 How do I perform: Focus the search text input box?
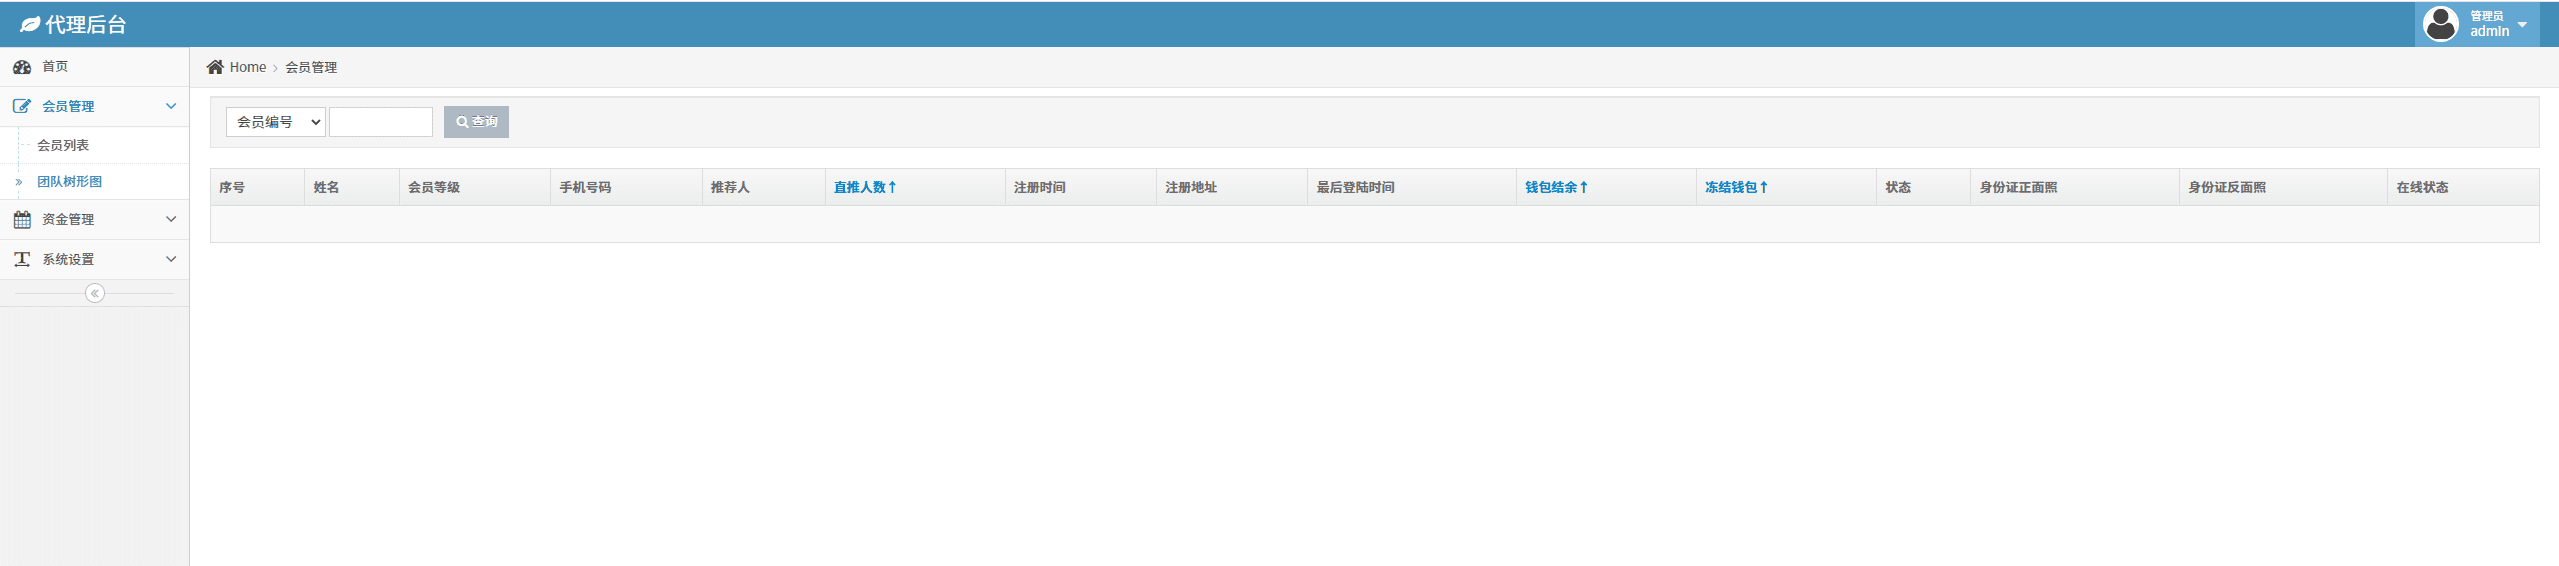381,122
